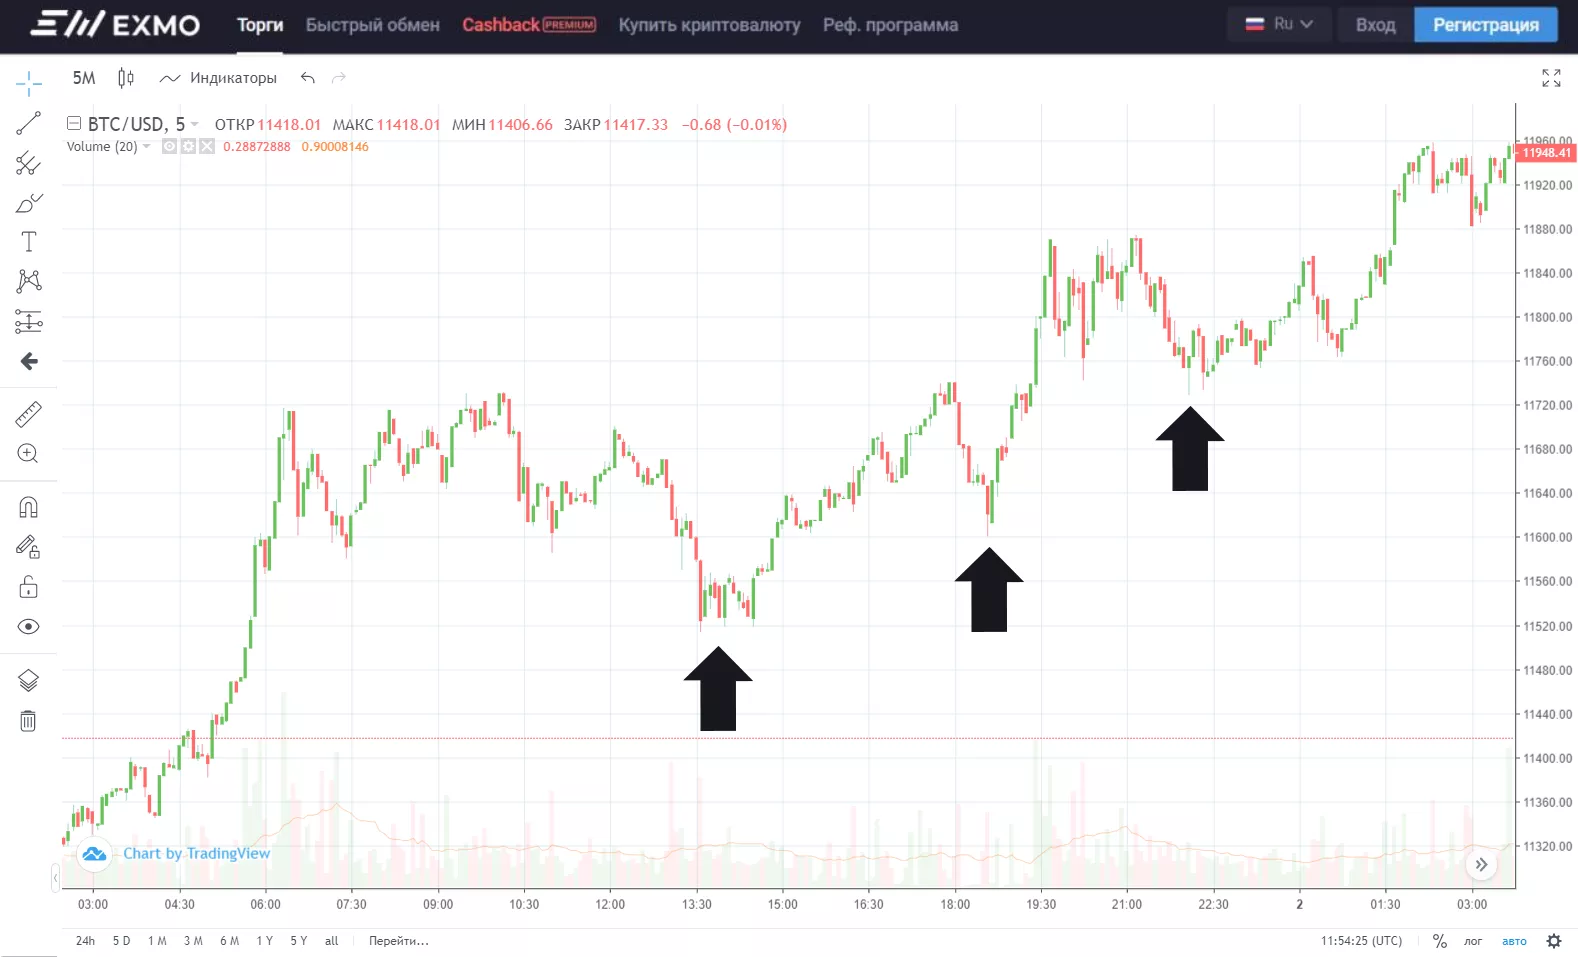Open the object tree layers icon

tap(28, 681)
